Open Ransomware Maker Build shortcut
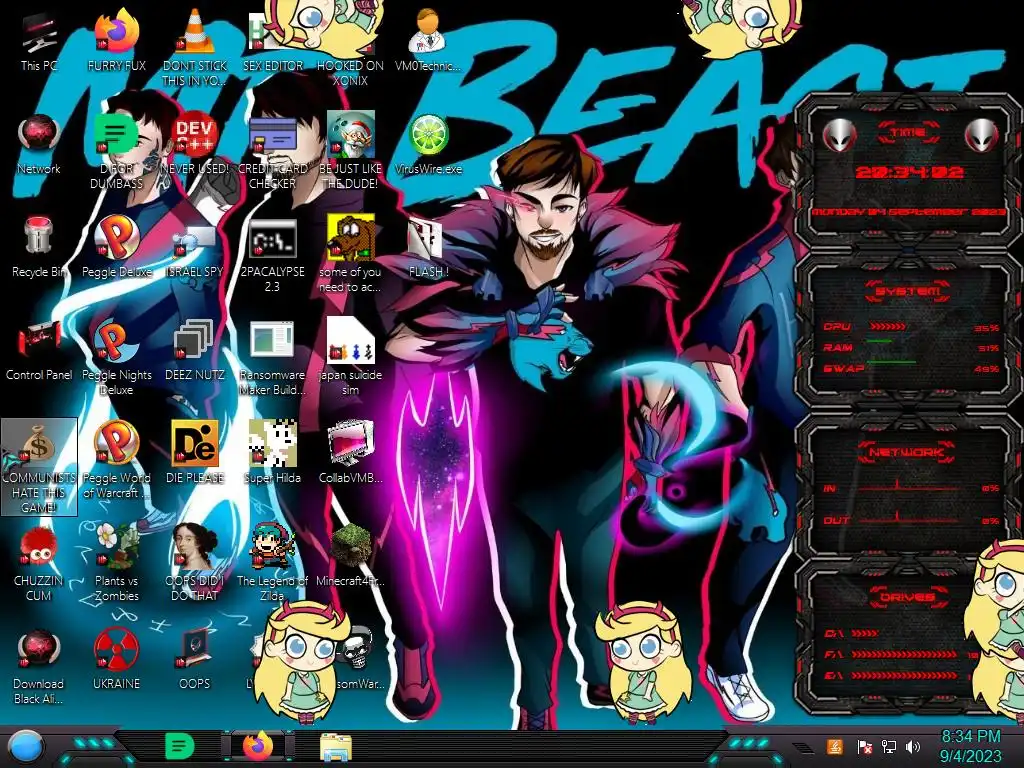 tap(272, 357)
